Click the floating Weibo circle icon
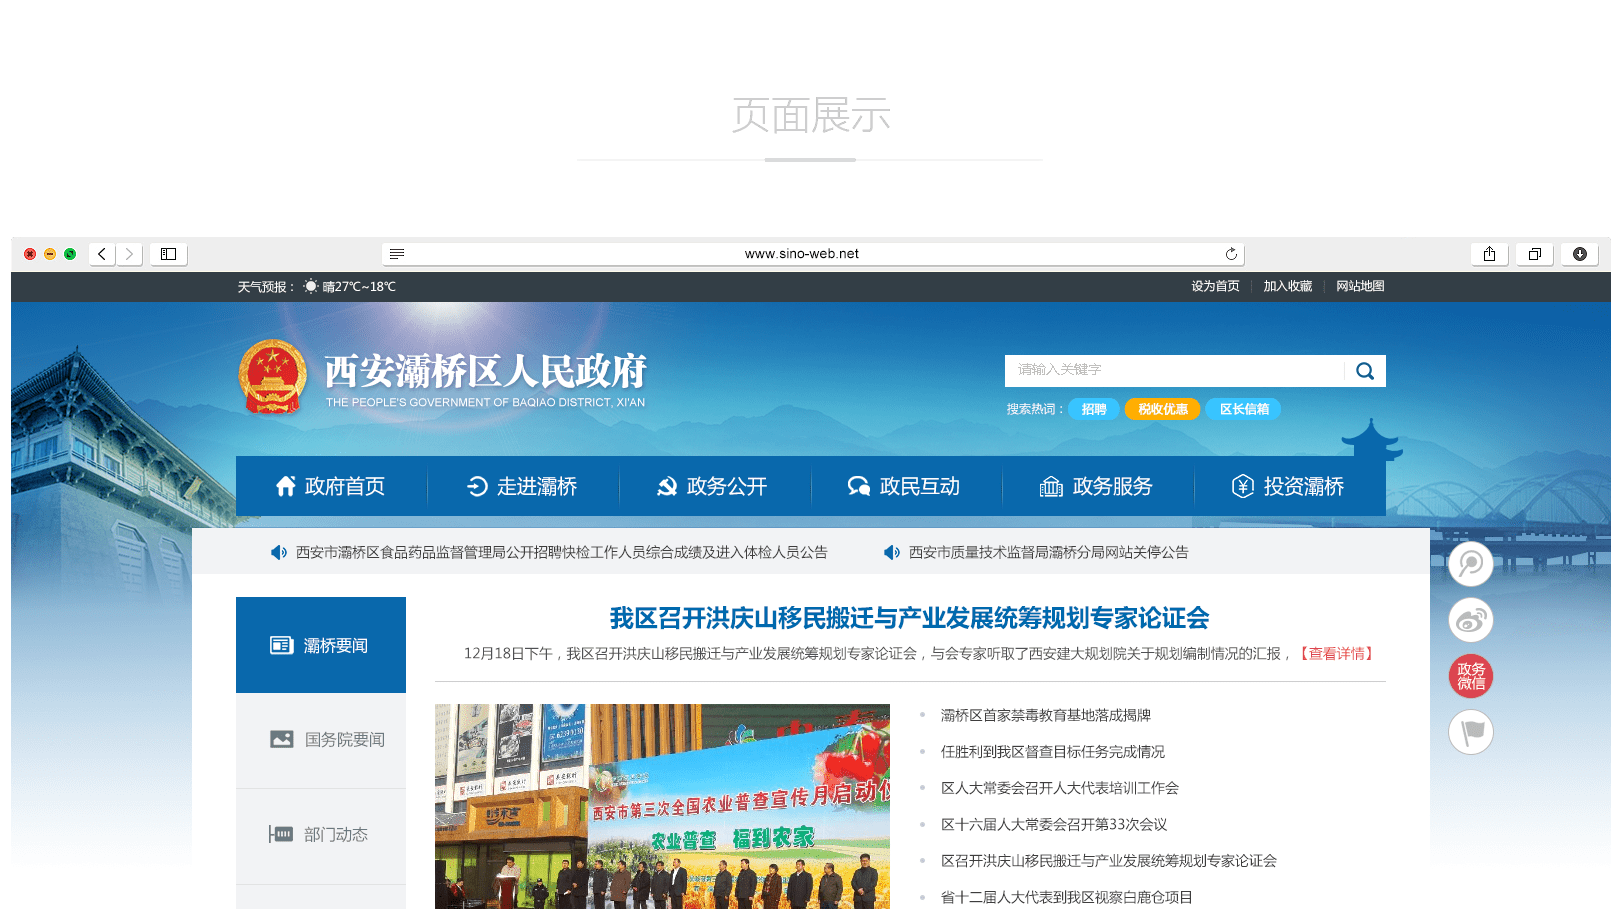Screen dimensions: 1624x909 [1471, 620]
